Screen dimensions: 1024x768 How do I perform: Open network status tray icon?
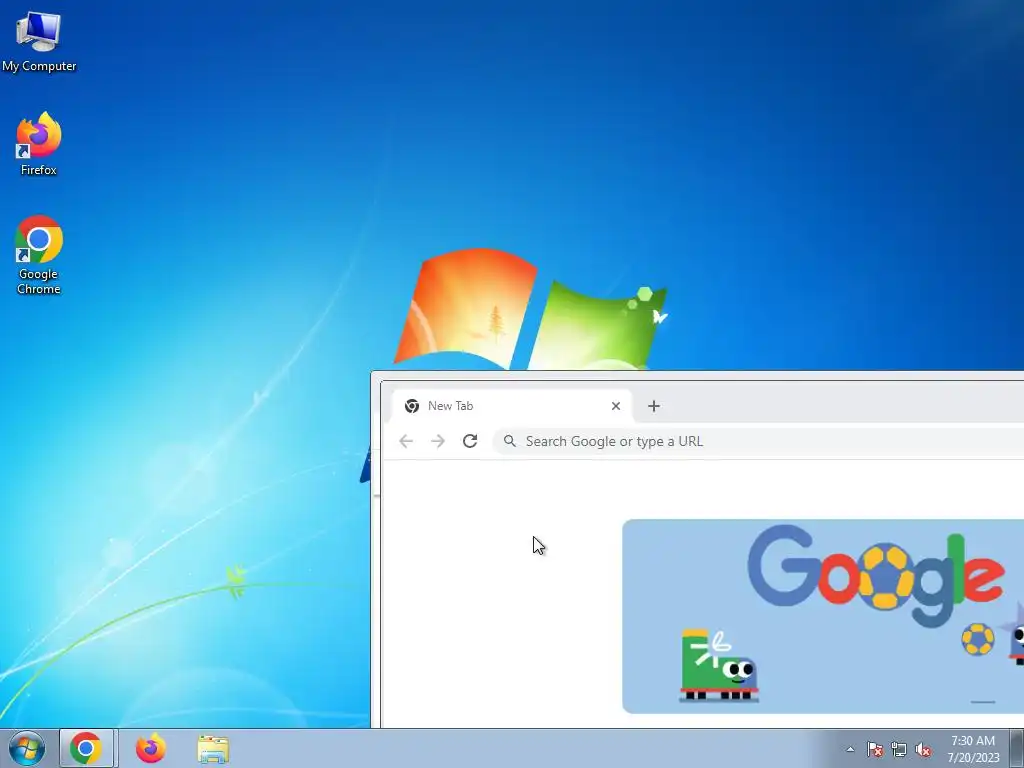[899, 749]
